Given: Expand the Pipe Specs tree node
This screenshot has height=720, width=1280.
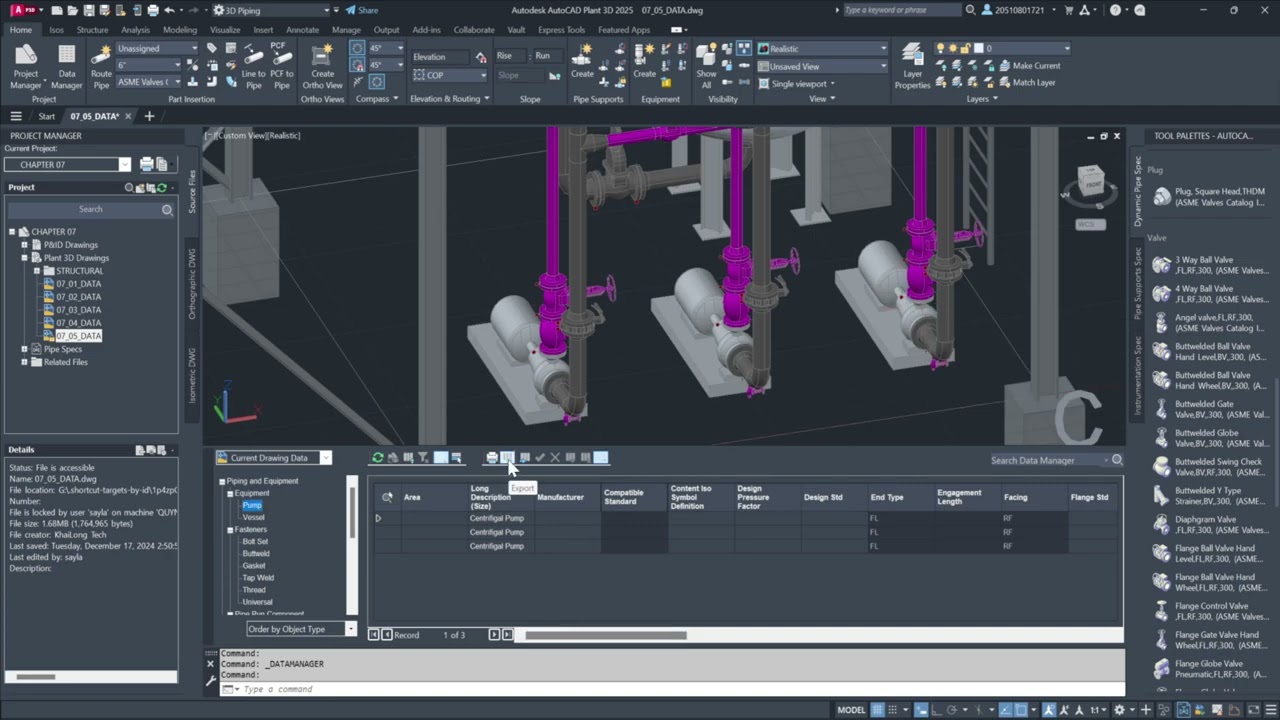Looking at the screenshot, I should (24, 349).
